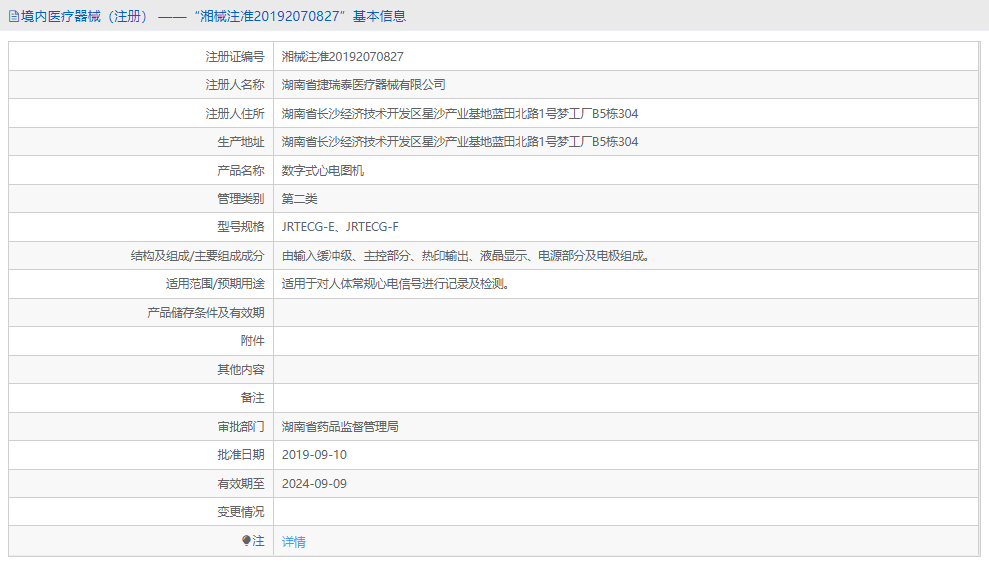The image size is (989, 564).
Task: Click the intended use text 适用于对人体常规心电信号
Action: [x=395, y=284]
